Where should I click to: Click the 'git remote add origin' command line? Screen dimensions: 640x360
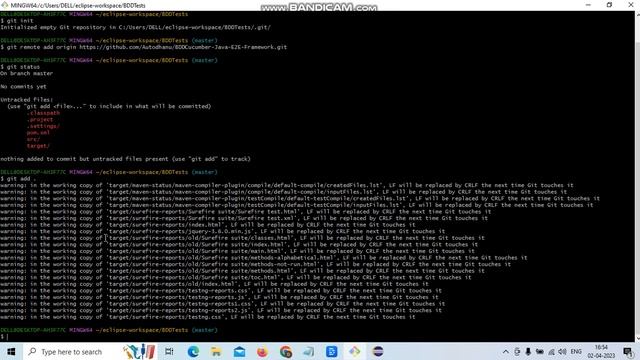point(144,47)
